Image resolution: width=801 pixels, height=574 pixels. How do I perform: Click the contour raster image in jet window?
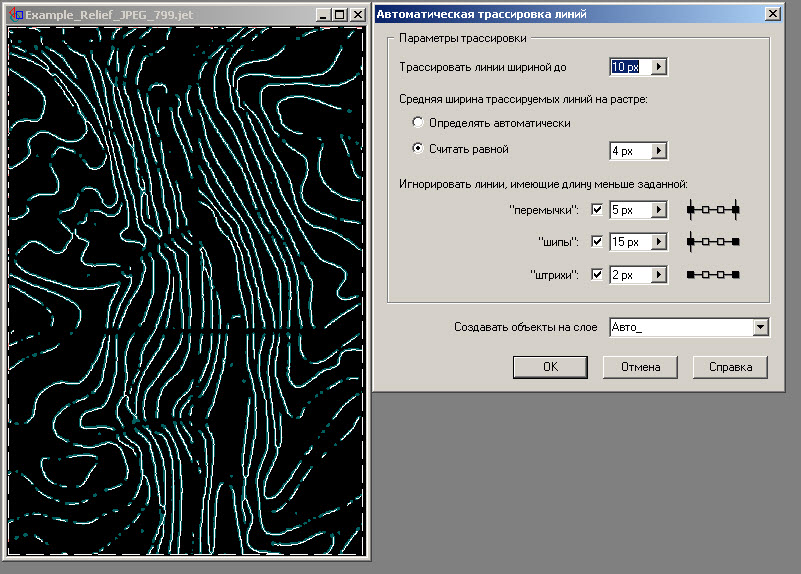186,291
